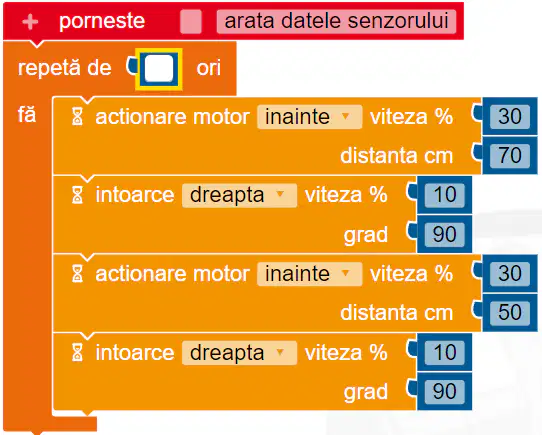Select the porneste start block label
The width and height of the screenshot is (542, 435).
tap(102, 21)
